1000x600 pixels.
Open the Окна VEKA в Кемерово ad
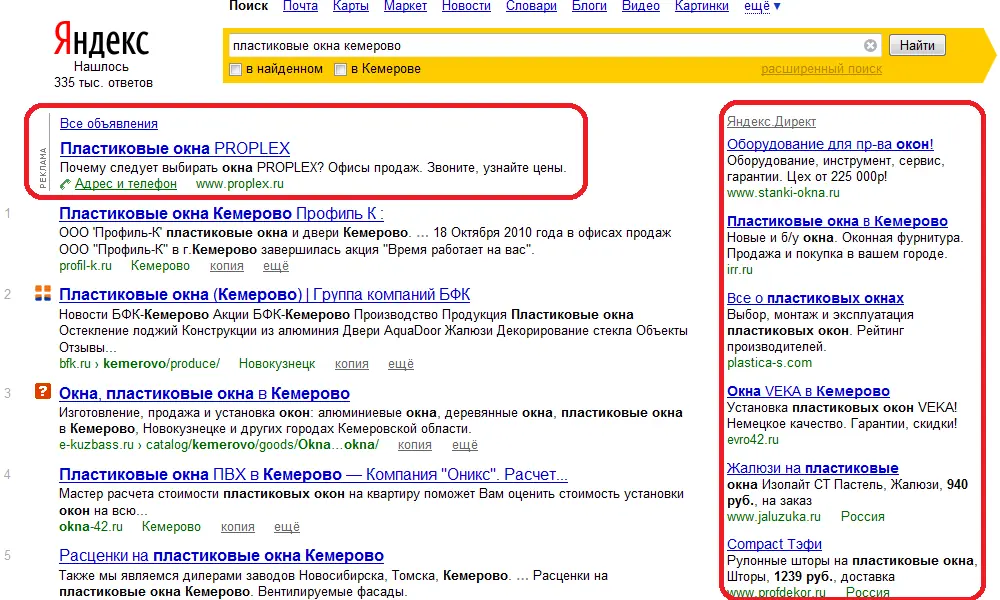(x=808, y=391)
